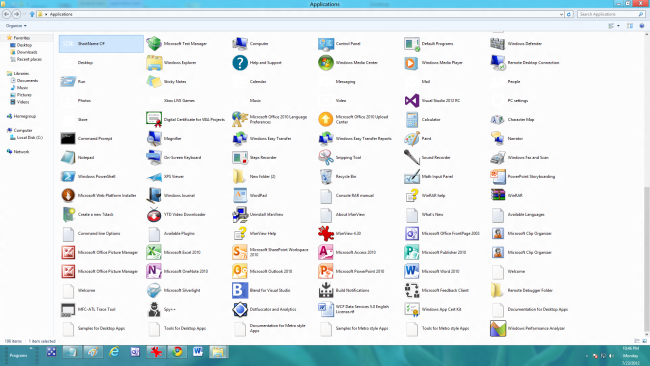Select the Paint application icon
650x366 pixels.
(x=412, y=138)
